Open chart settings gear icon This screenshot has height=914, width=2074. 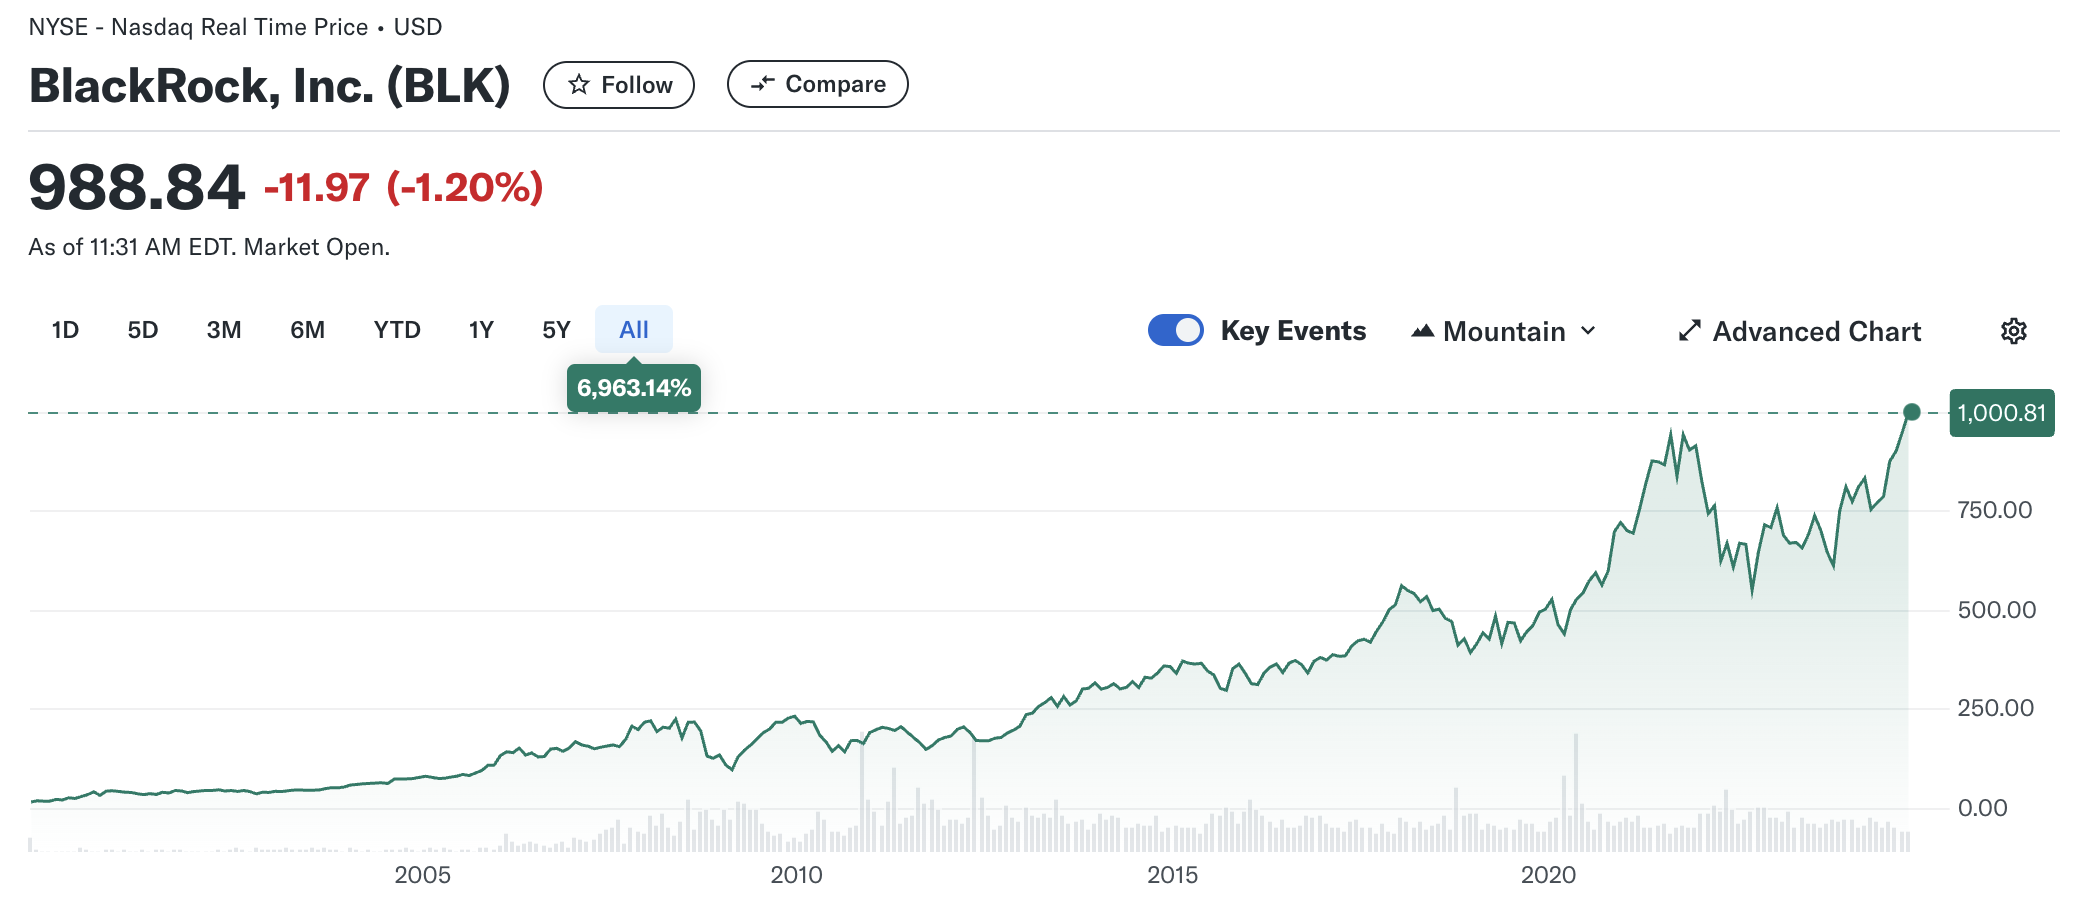click(2013, 331)
